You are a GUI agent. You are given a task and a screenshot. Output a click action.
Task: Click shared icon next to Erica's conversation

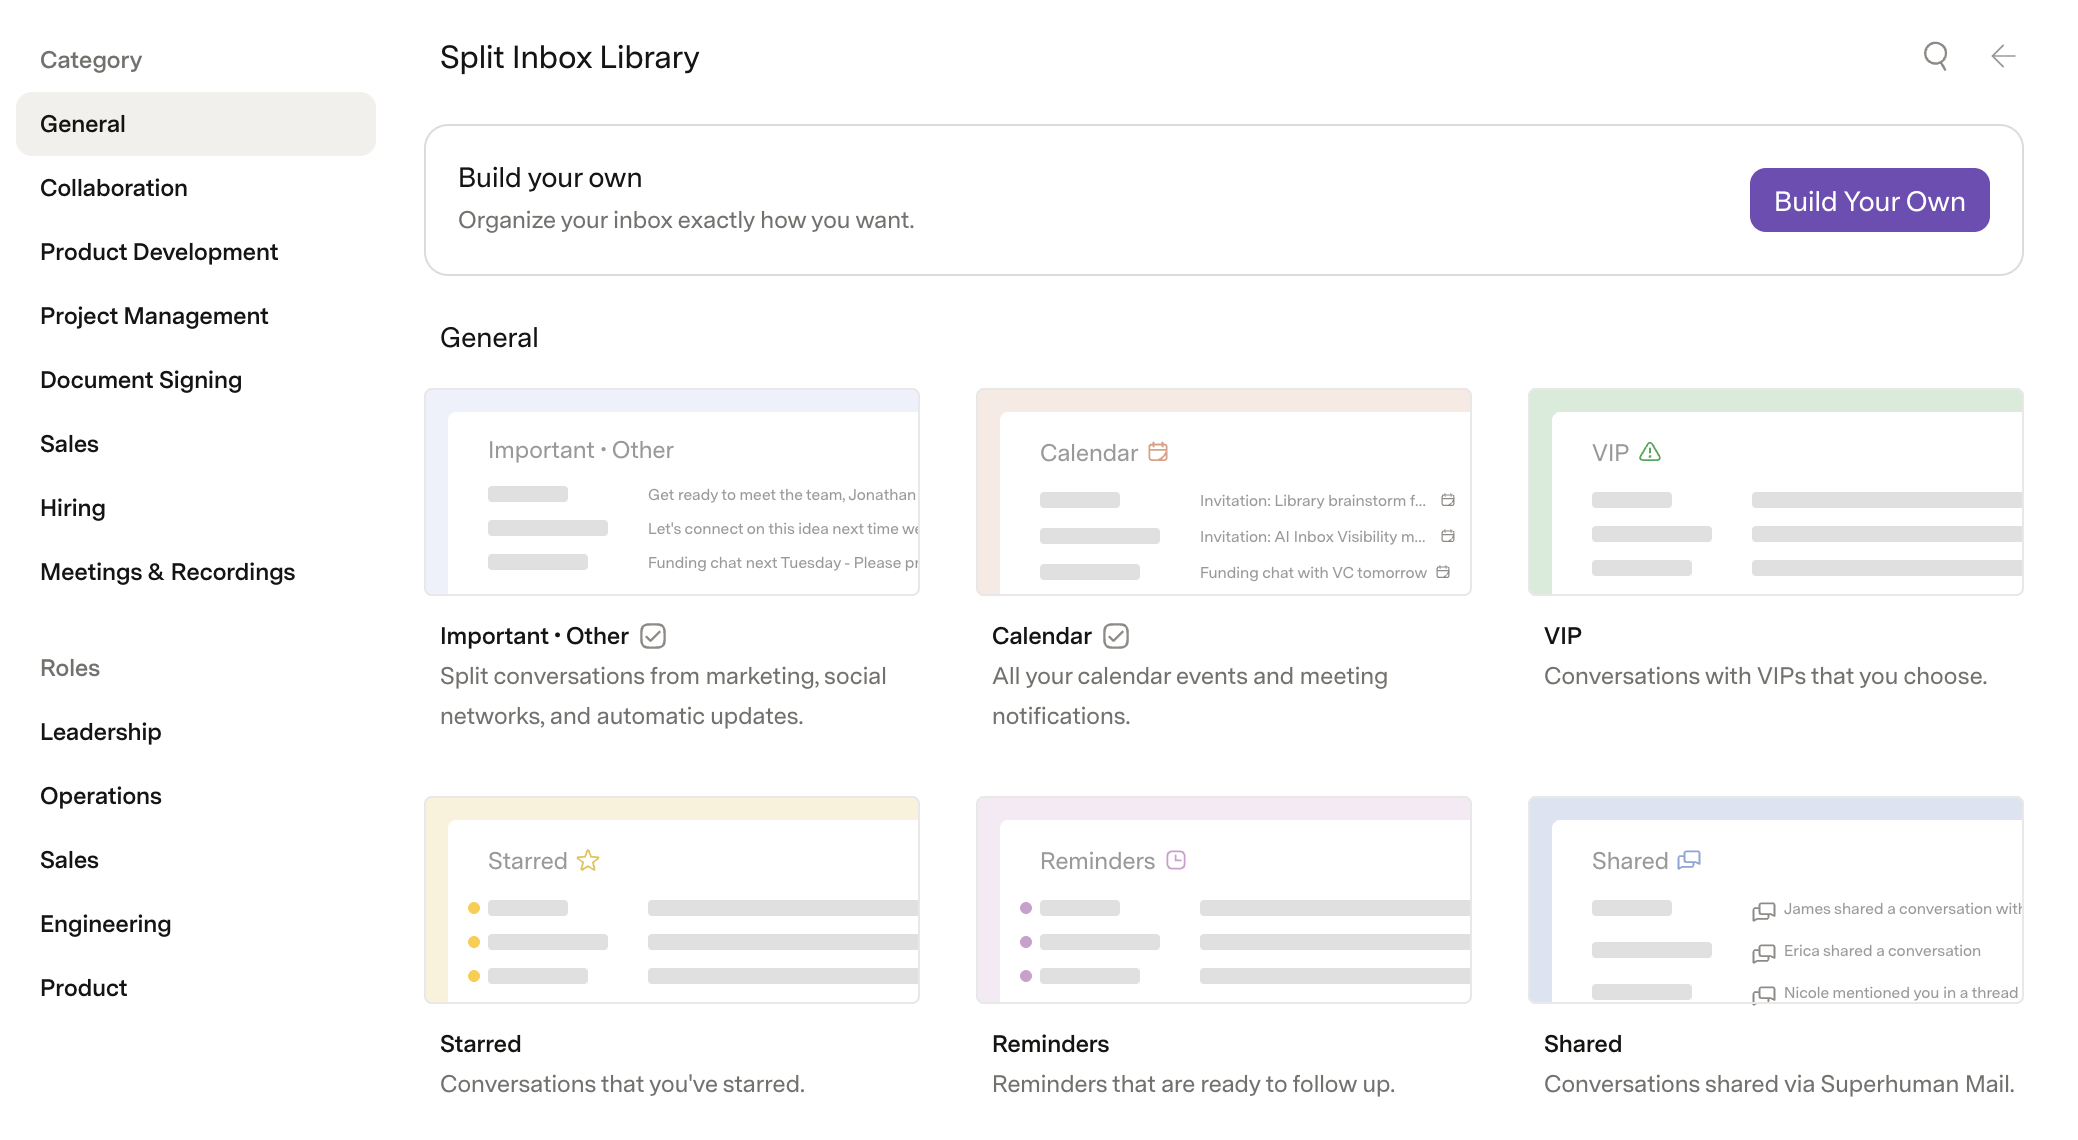pos(1764,952)
